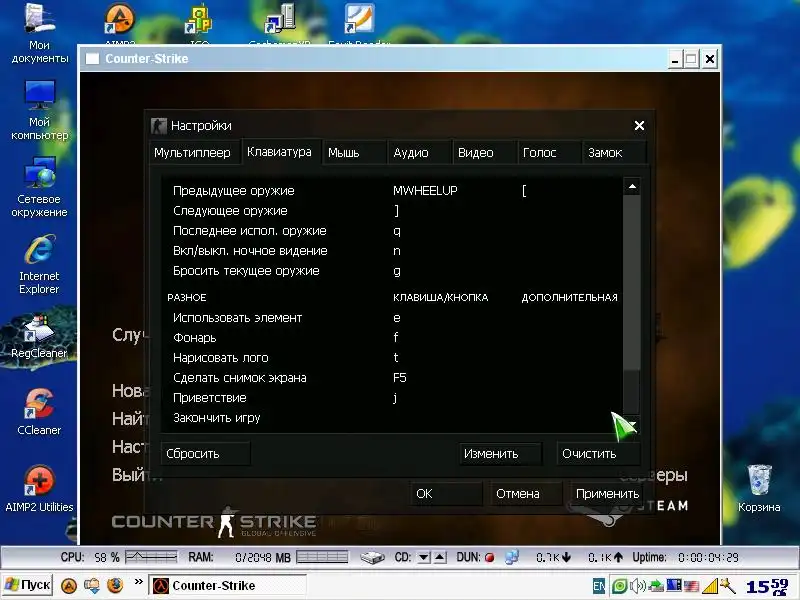This screenshot has width=800, height=600.
Task: Select the Использовать элемент row
Action: 393,318
